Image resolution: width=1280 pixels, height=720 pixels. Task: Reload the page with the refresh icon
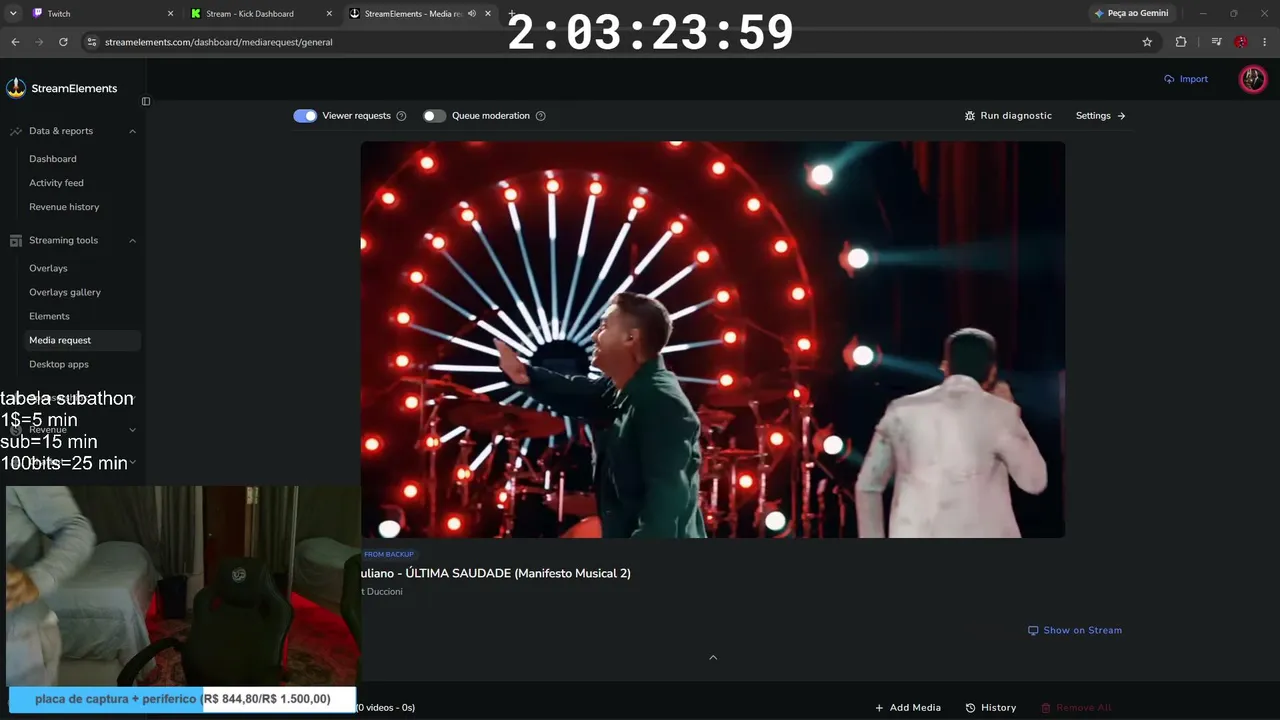pos(63,42)
